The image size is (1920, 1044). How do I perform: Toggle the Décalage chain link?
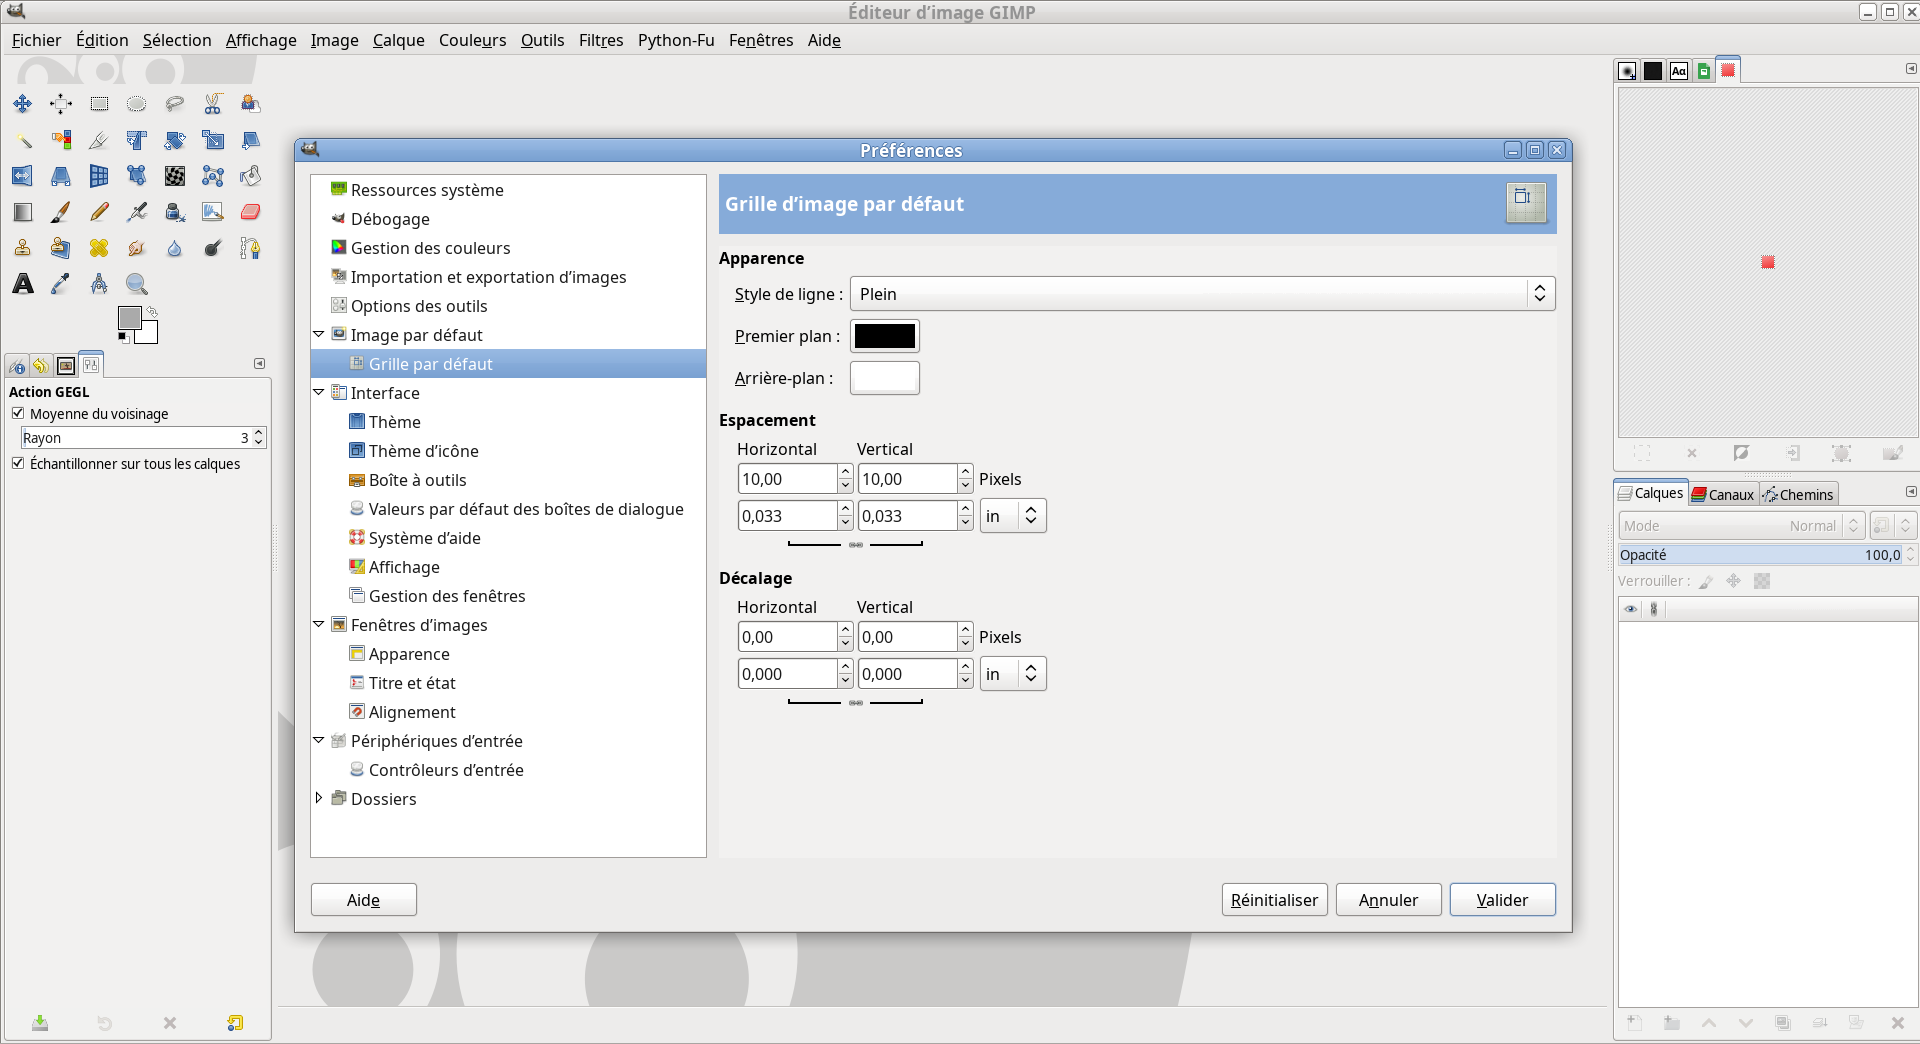pyautogui.click(x=856, y=703)
